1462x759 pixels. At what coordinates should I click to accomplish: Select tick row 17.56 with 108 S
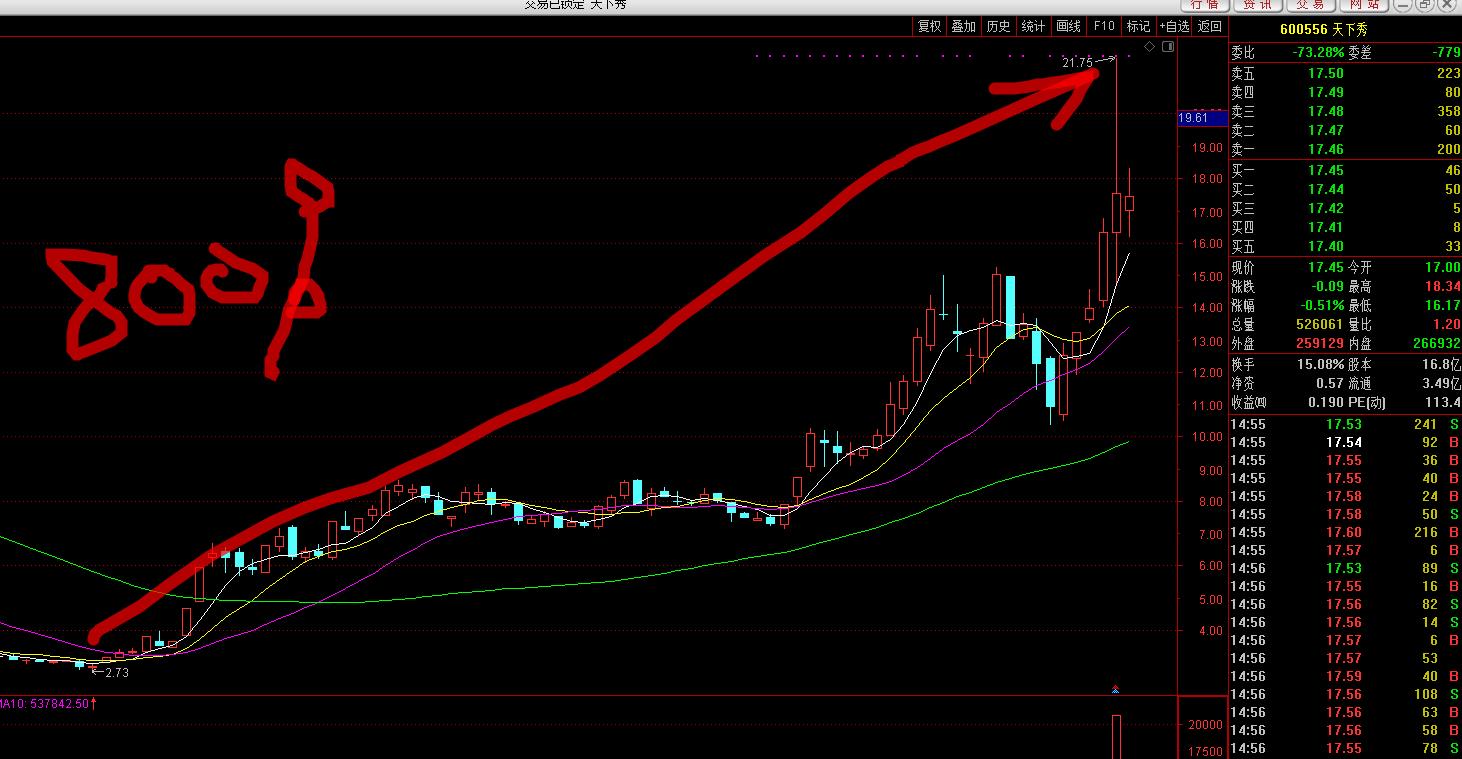(1345, 694)
